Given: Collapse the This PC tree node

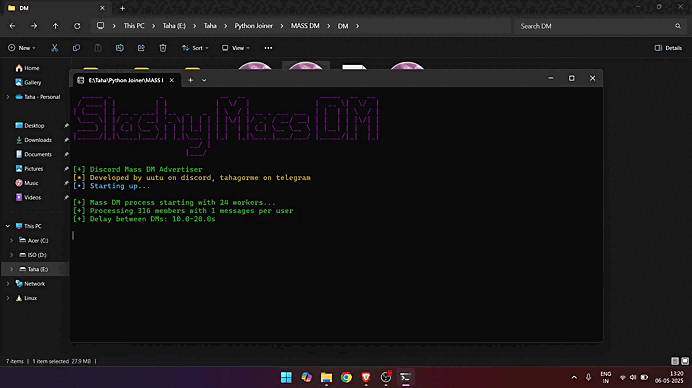Looking at the screenshot, I should pyautogui.click(x=8, y=226).
